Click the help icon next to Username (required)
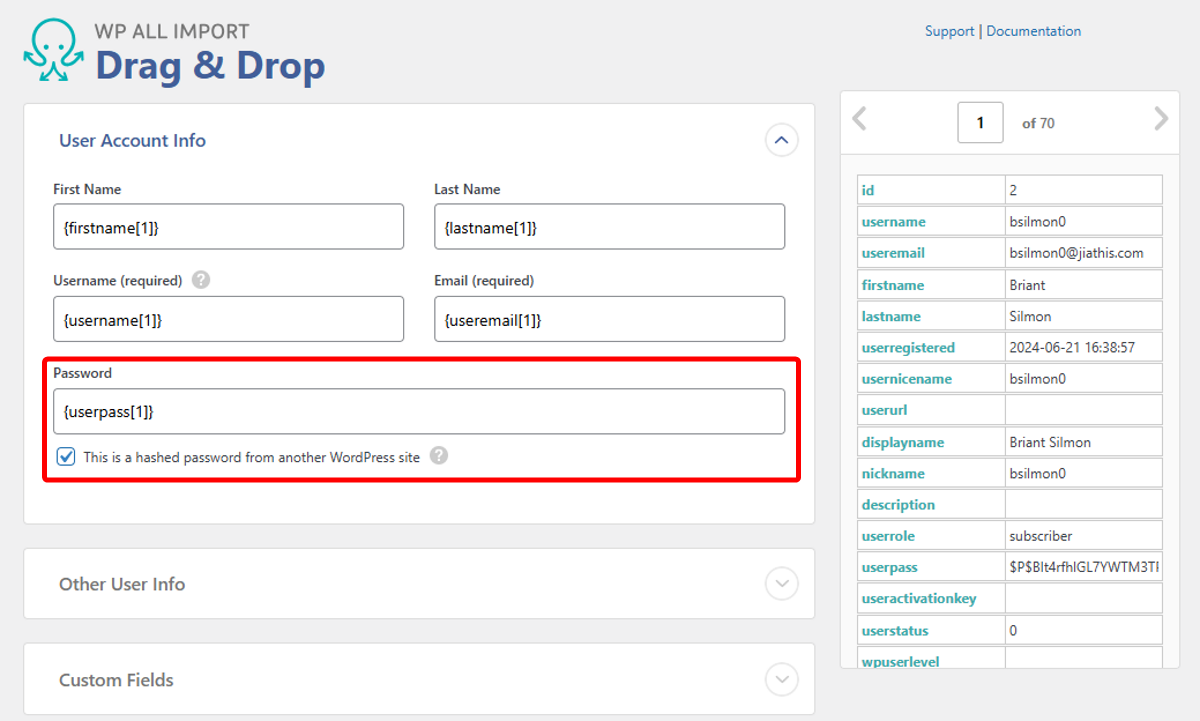 (201, 280)
